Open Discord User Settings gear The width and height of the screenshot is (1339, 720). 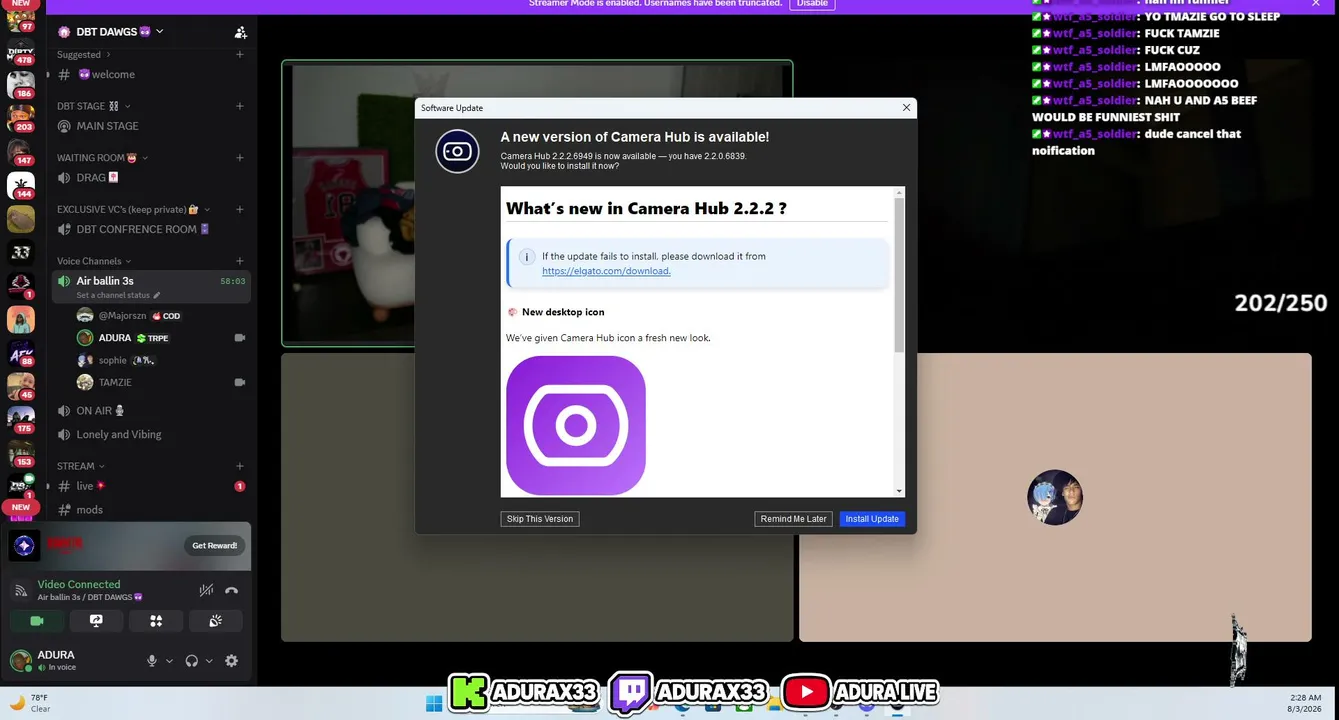click(x=232, y=661)
